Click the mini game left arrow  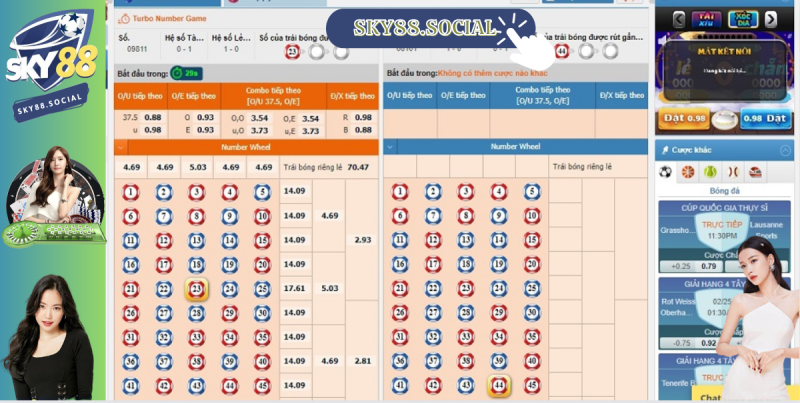click(679, 20)
